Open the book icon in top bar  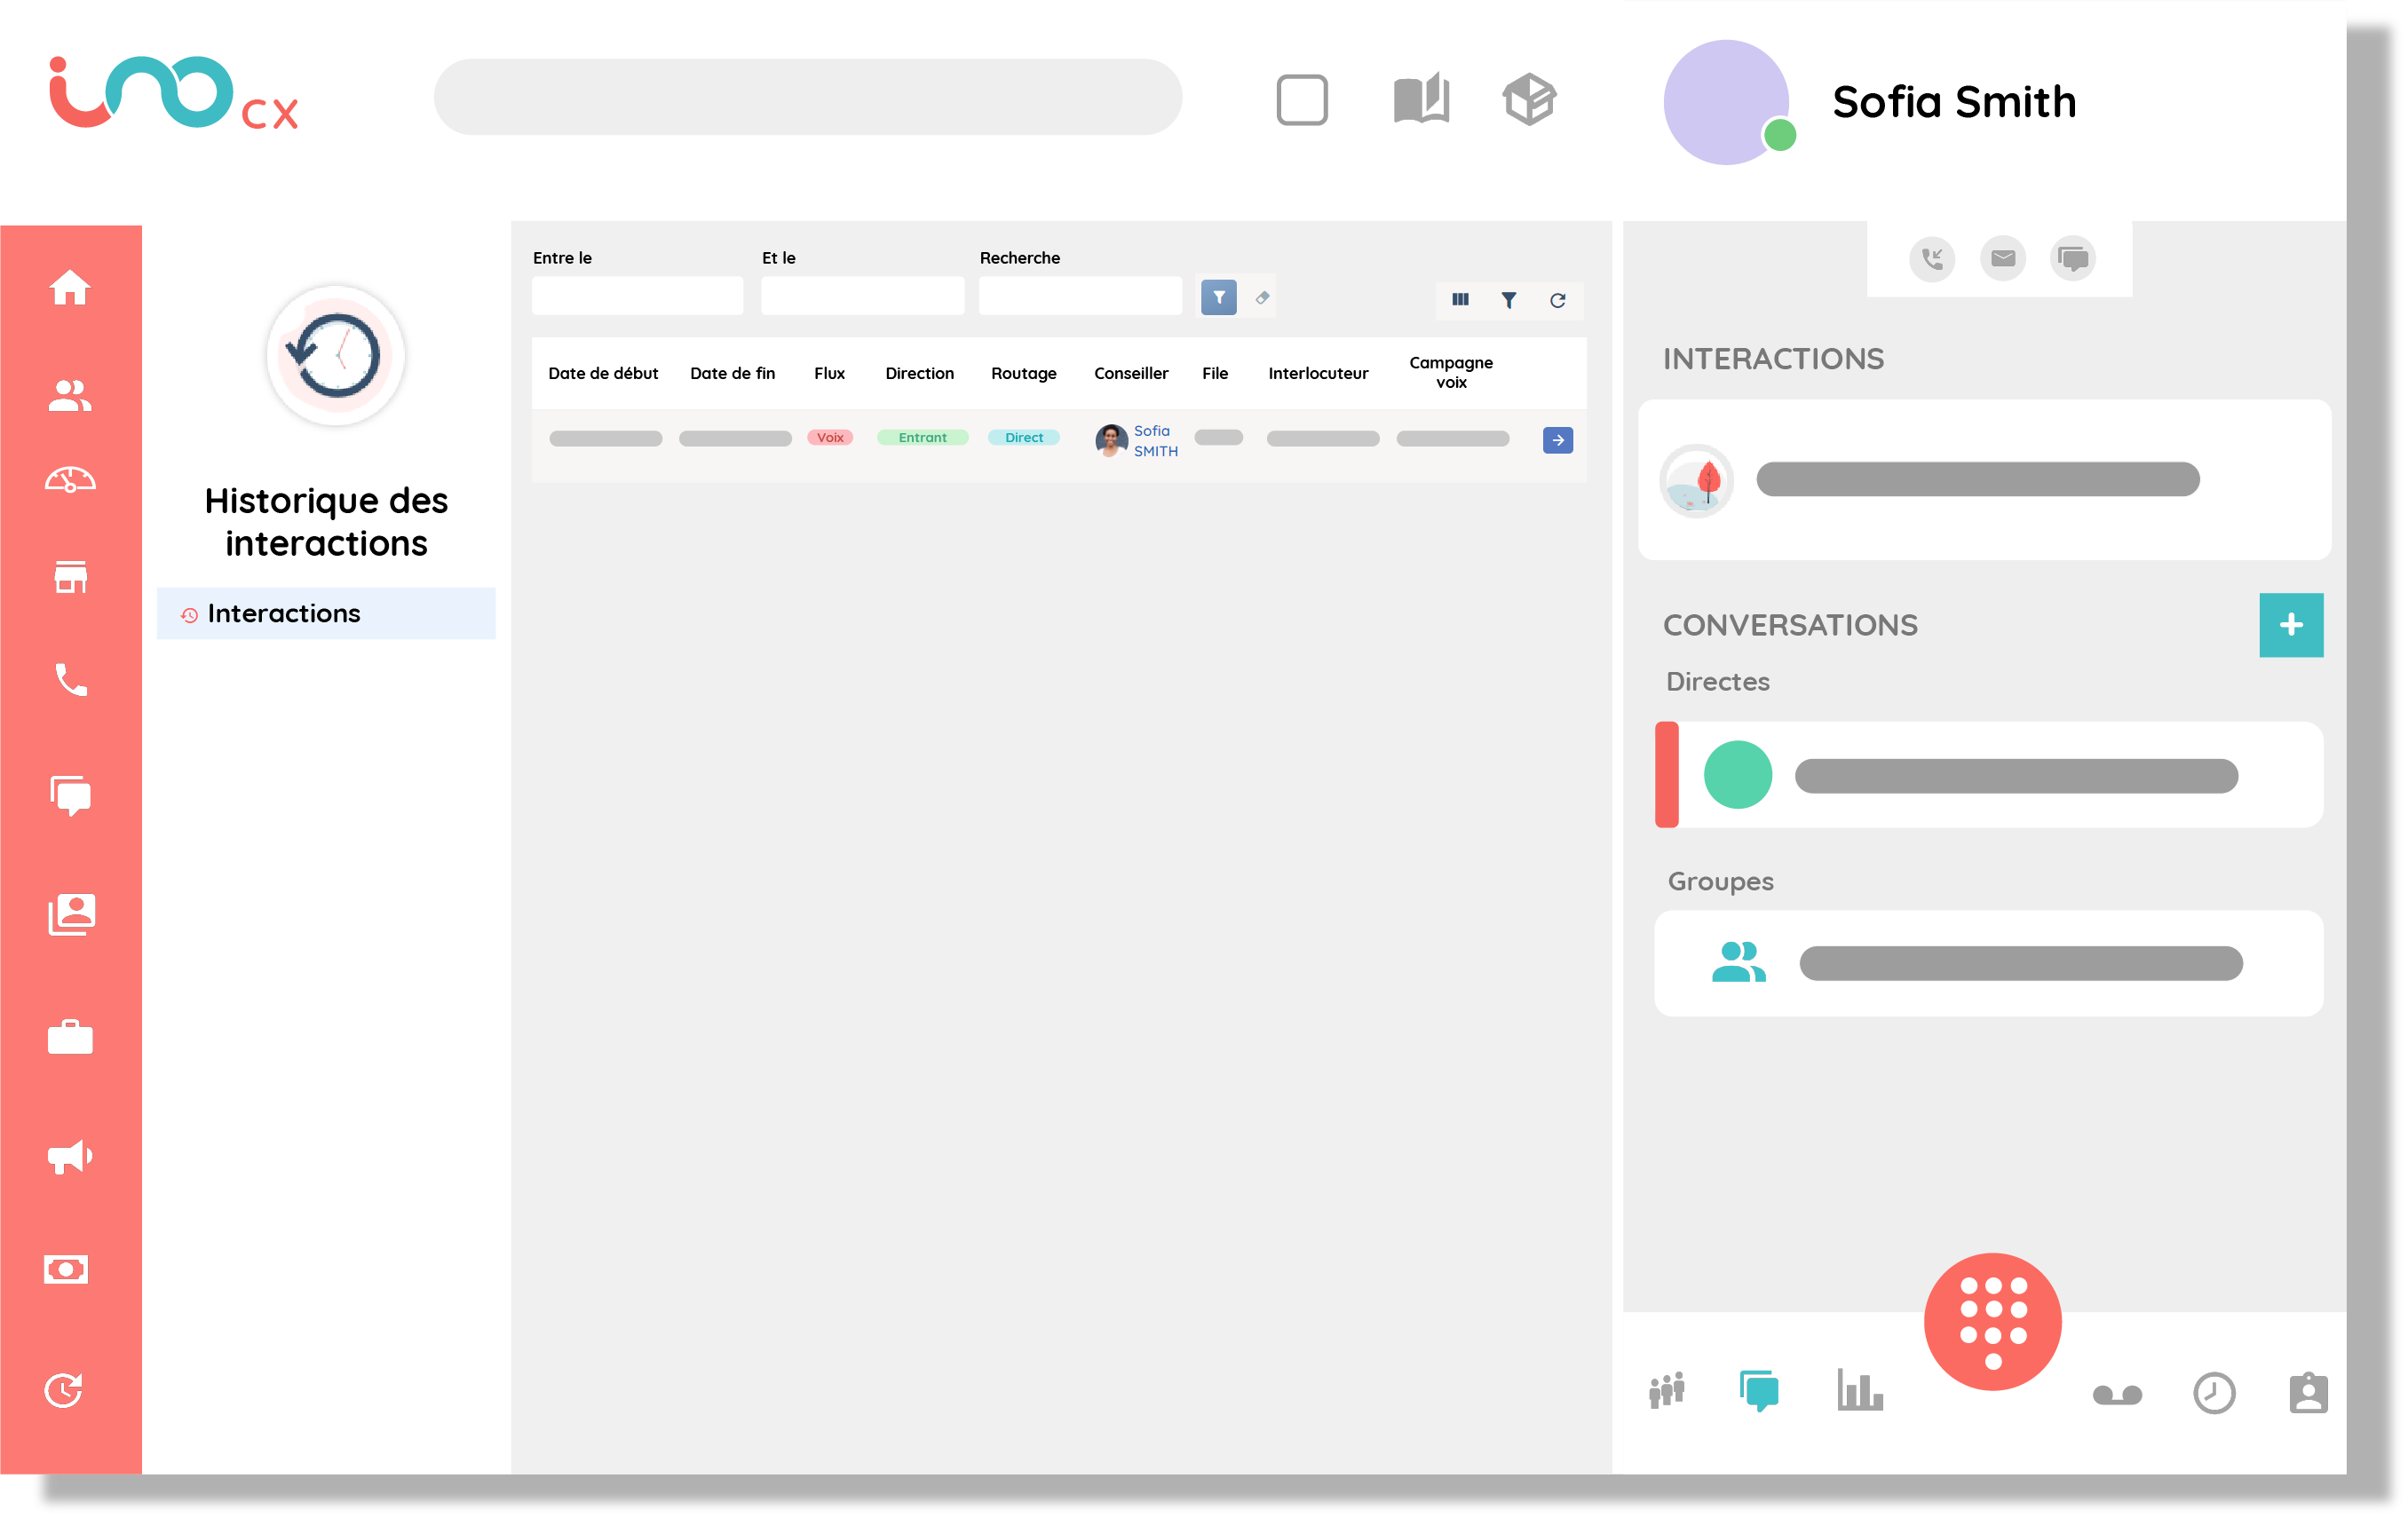pos(1421,98)
